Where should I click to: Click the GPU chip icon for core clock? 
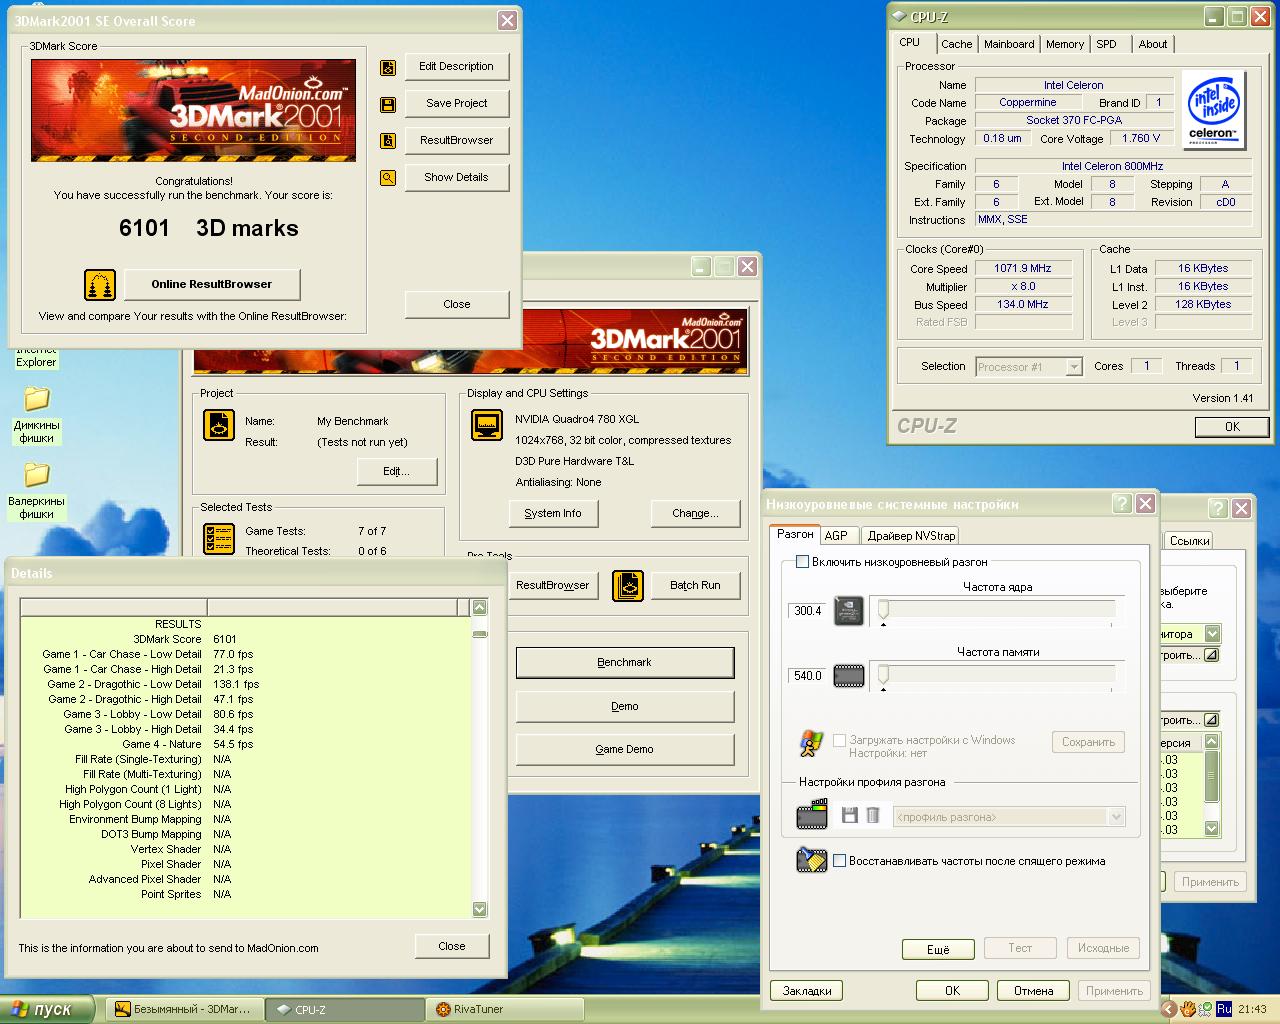[x=849, y=610]
